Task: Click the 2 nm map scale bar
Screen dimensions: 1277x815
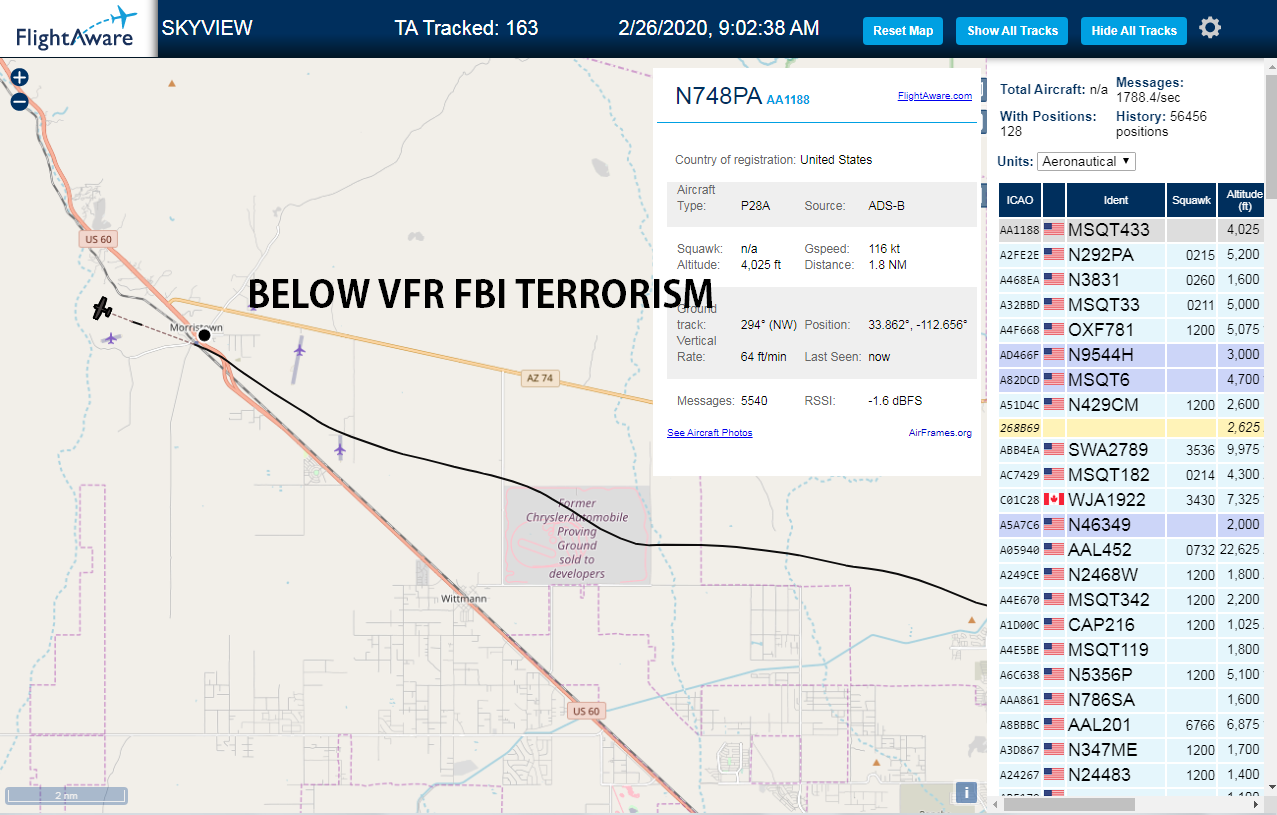Action: (x=66, y=796)
